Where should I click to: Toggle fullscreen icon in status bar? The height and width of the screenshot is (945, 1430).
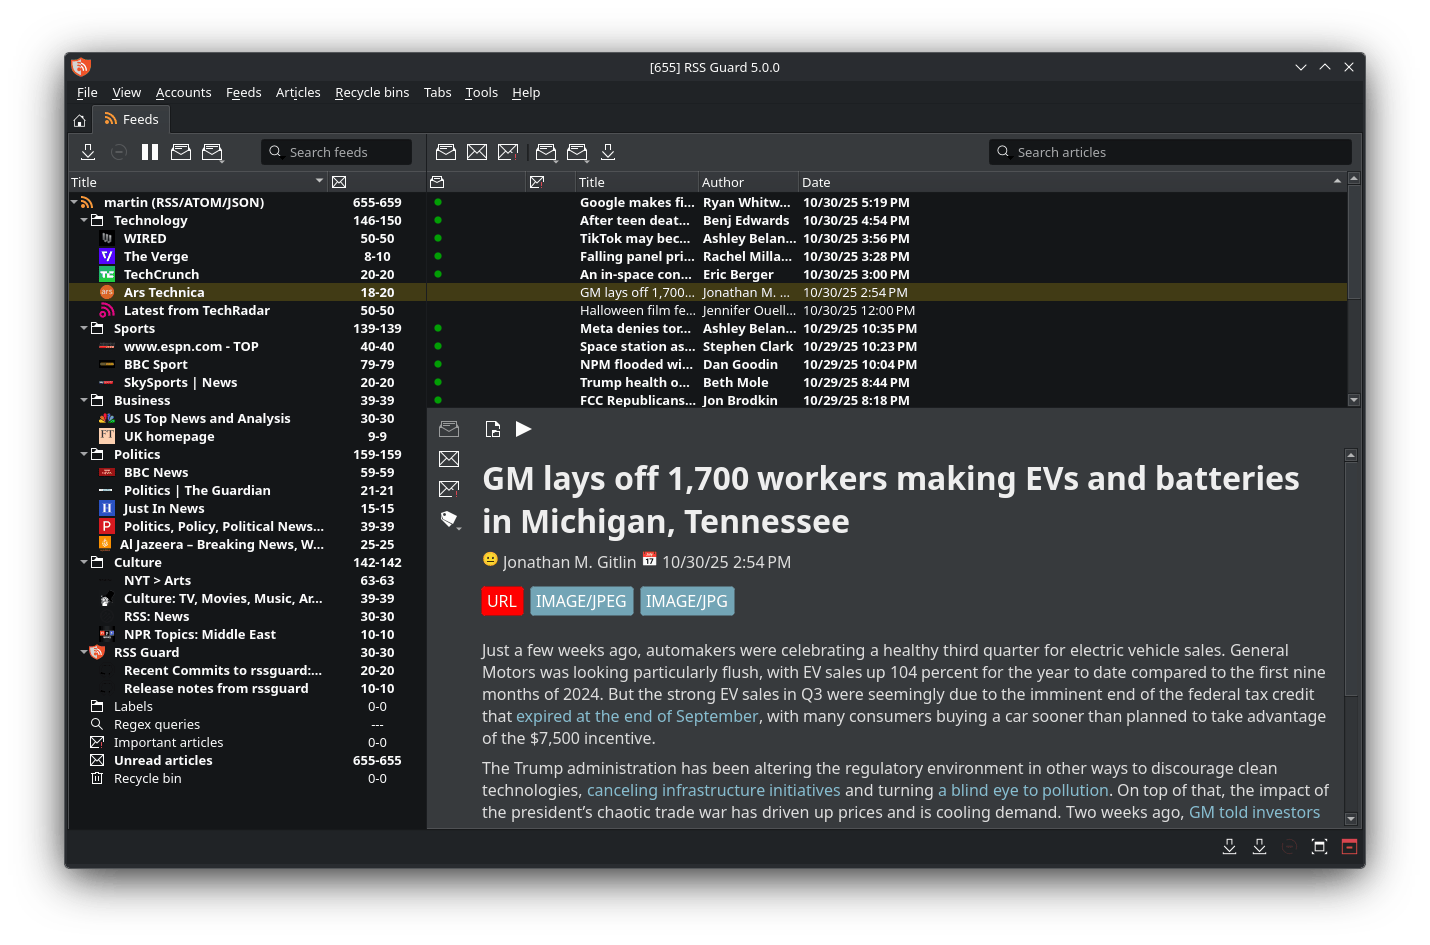click(1320, 847)
